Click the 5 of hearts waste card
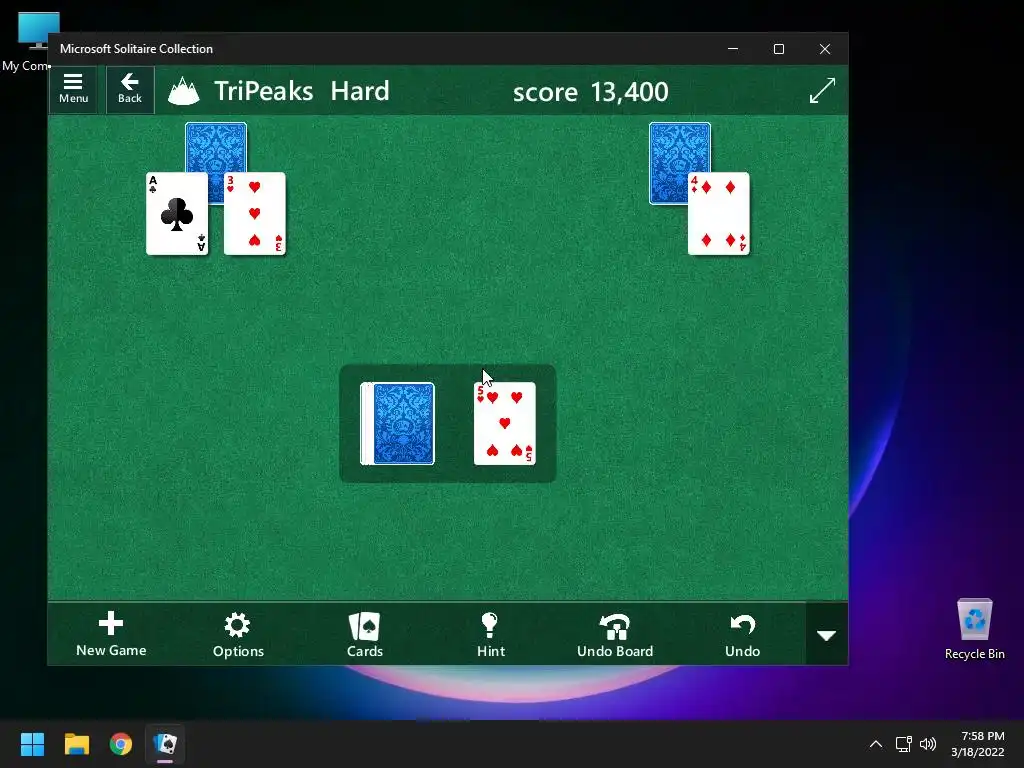The height and width of the screenshot is (768, 1024). [x=505, y=424]
